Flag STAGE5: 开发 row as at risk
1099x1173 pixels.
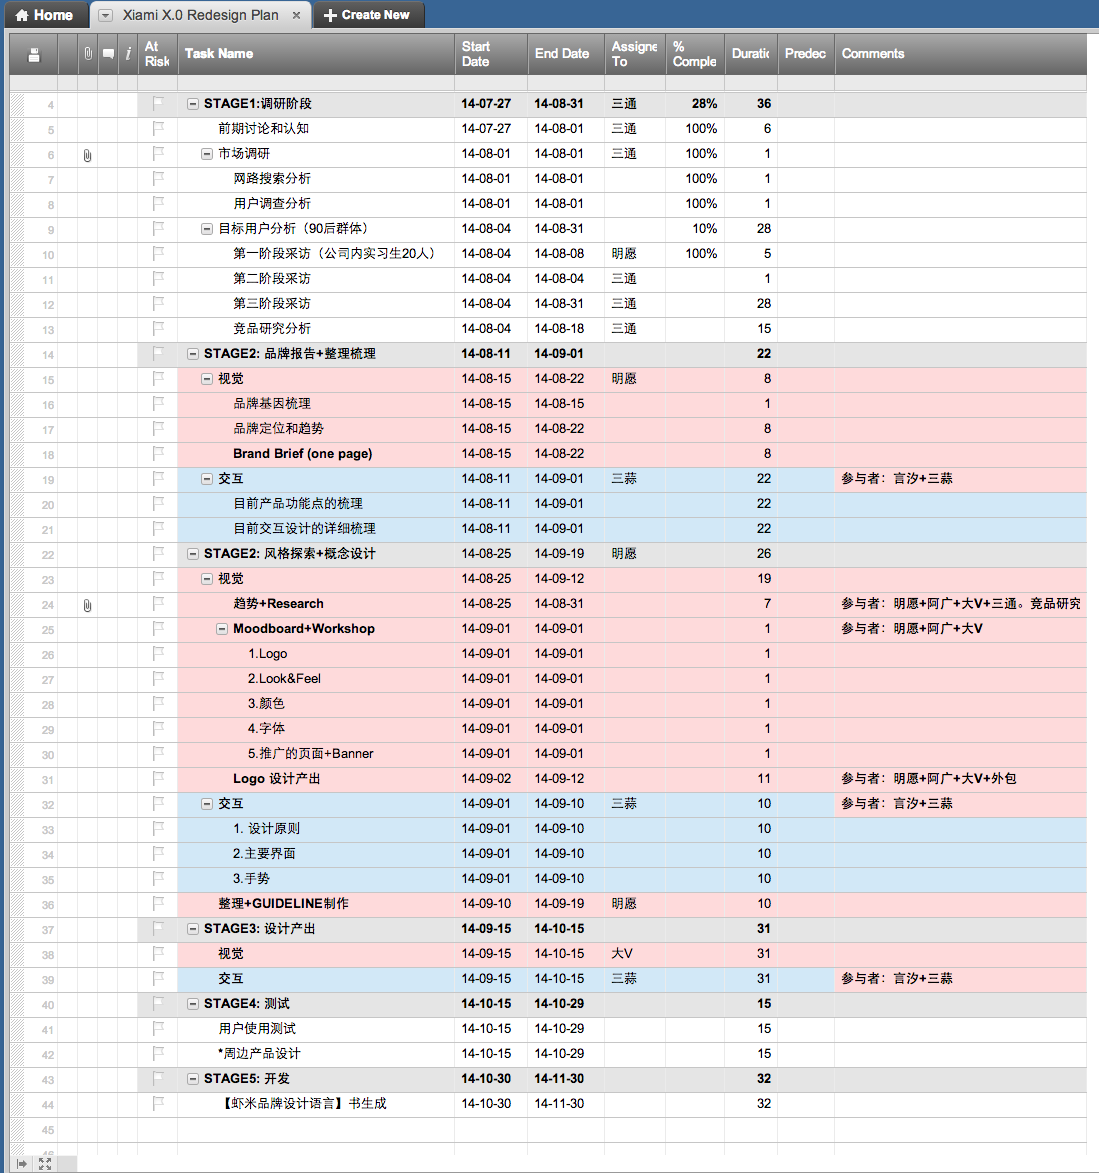coord(158,1079)
